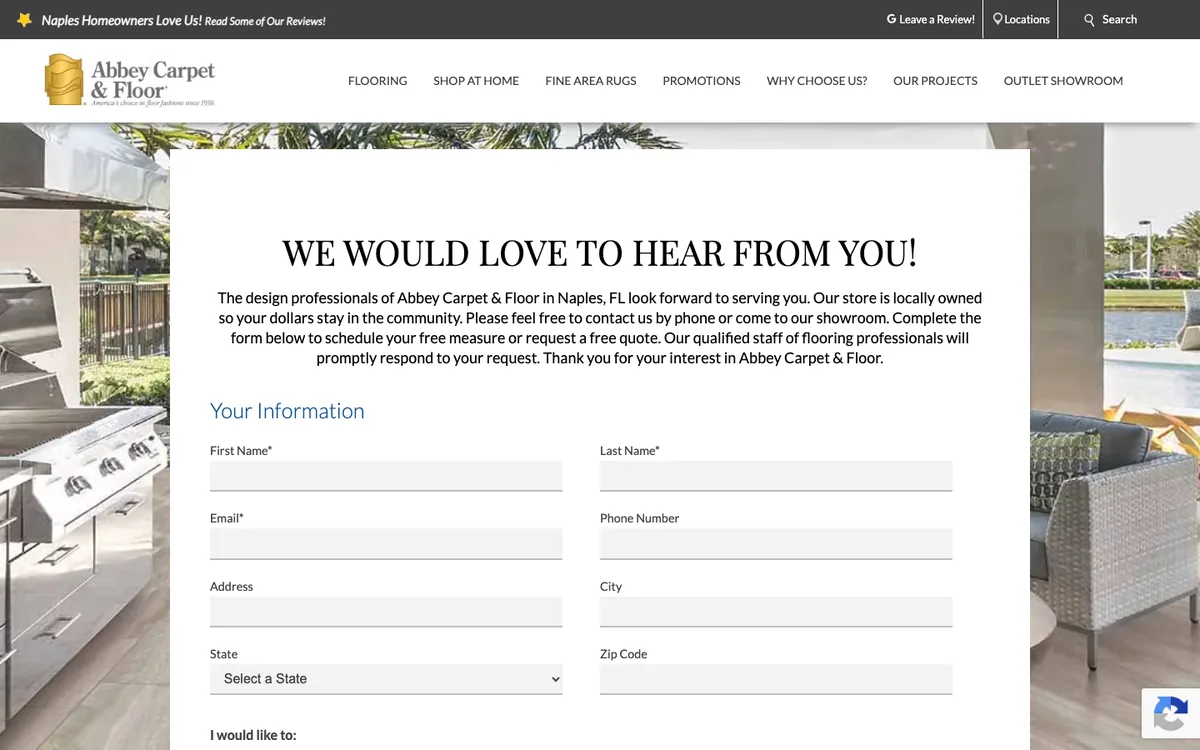Open the Locations link
1200x750 pixels.
pyautogui.click(x=1027, y=19)
